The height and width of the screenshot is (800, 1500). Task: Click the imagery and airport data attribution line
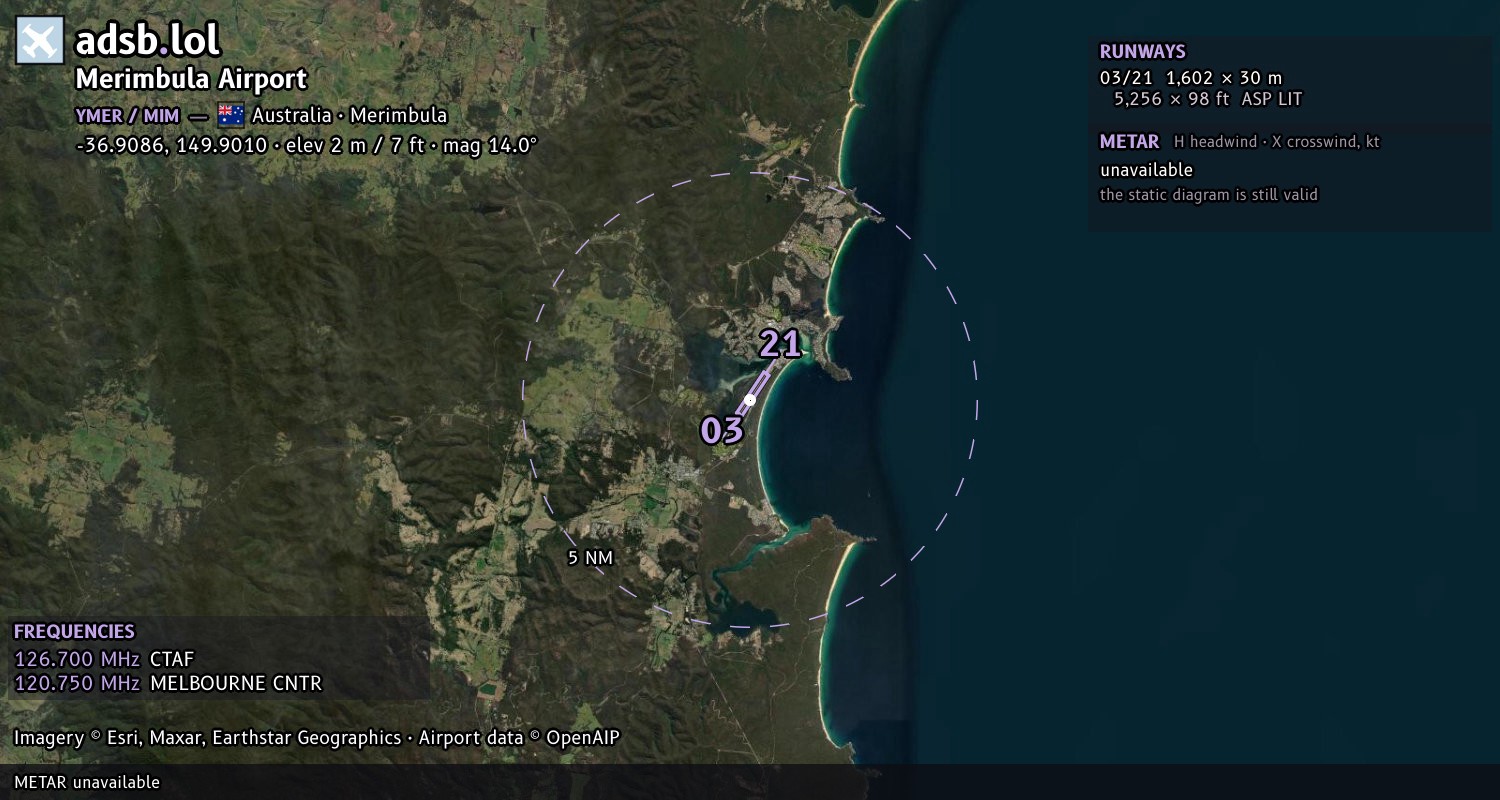(317, 738)
